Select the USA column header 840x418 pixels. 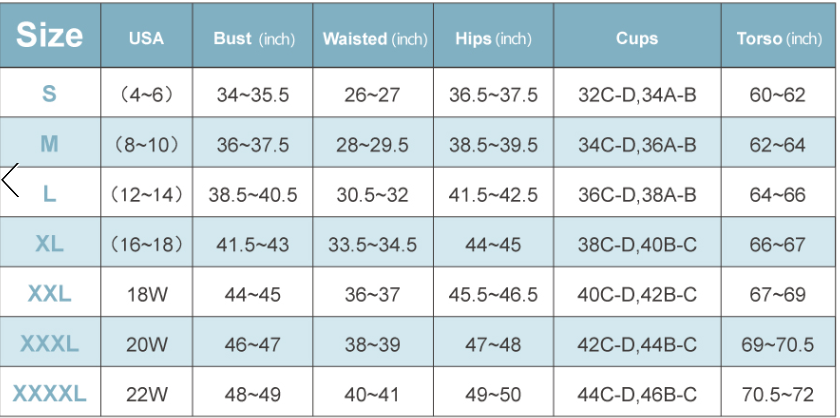pyautogui.click(x=146, y=39)
